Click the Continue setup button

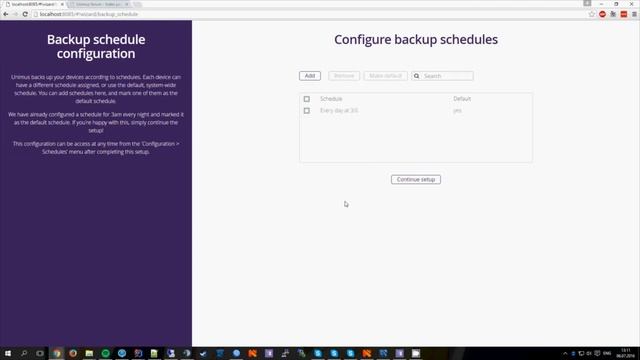(x=416, y=180)
